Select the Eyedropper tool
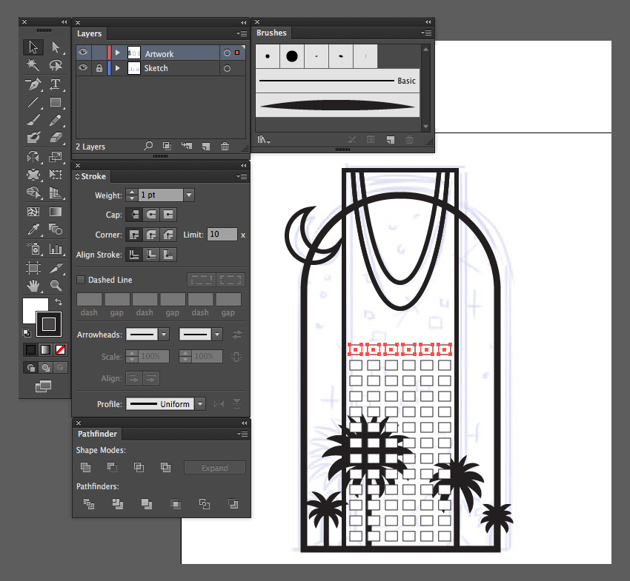The width and height of the screenshot is (630, 581). click(x=33, y=229)
